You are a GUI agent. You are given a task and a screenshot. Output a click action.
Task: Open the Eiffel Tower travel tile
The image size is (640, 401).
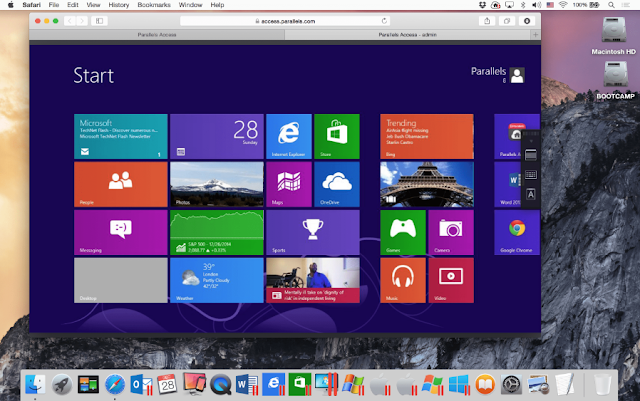427,184
